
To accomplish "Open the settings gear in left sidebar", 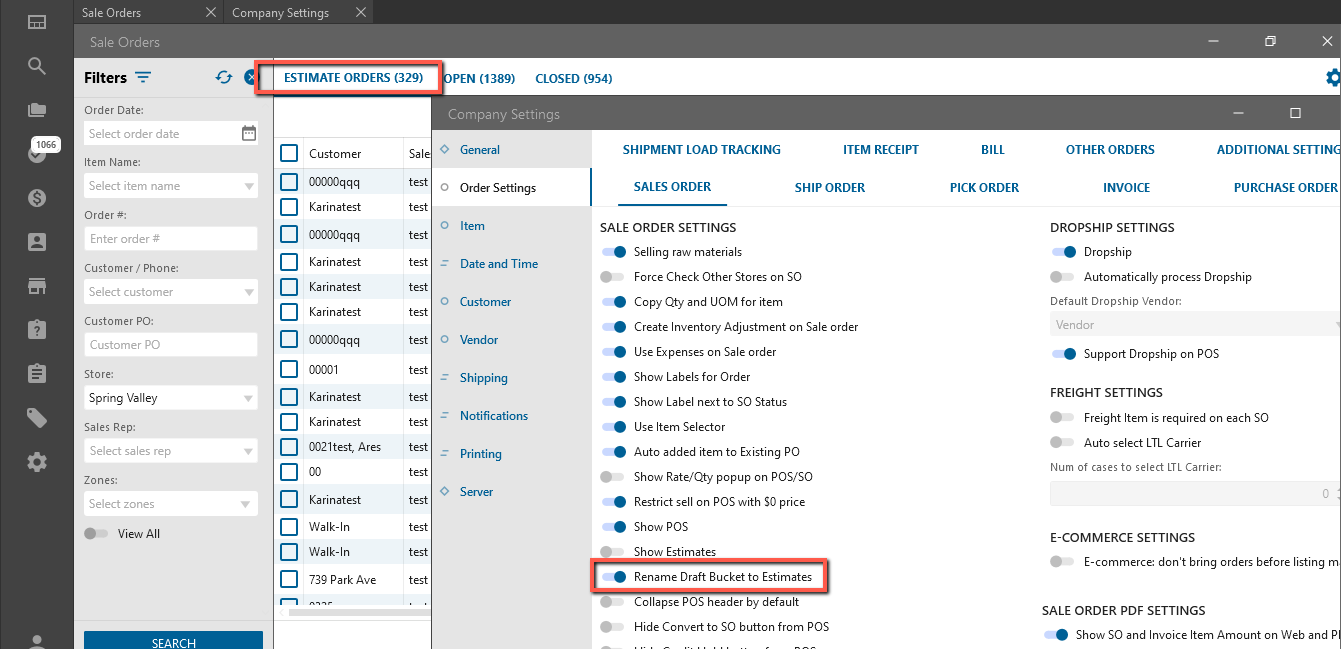I will (x=37, y=462).
